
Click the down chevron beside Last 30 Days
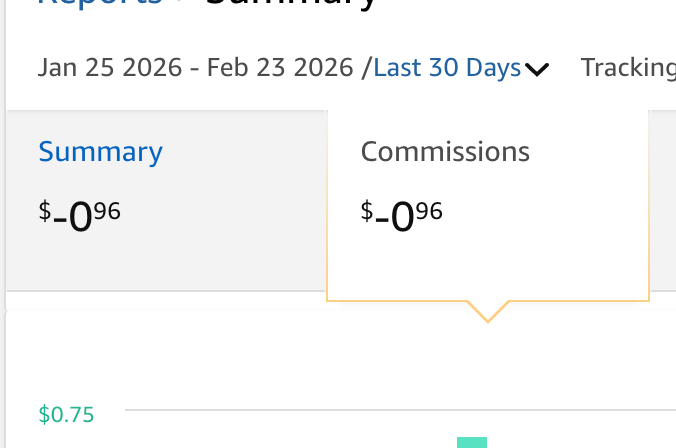537,70
